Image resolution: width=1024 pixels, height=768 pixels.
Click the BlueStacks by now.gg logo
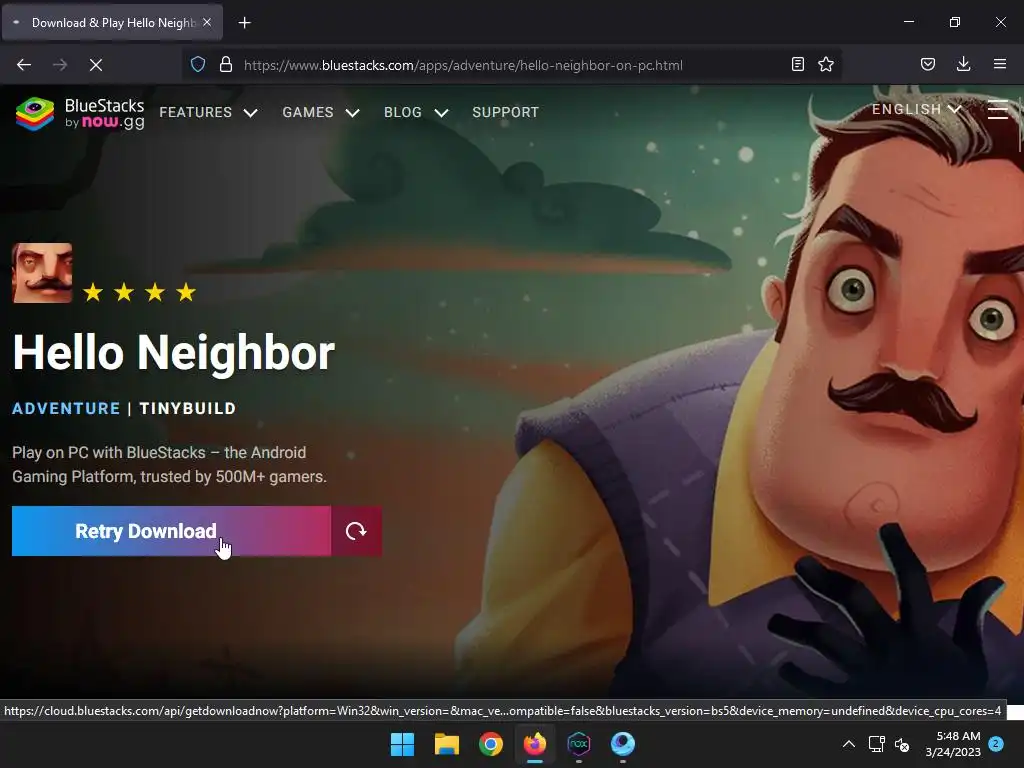[x=80, y=114]
